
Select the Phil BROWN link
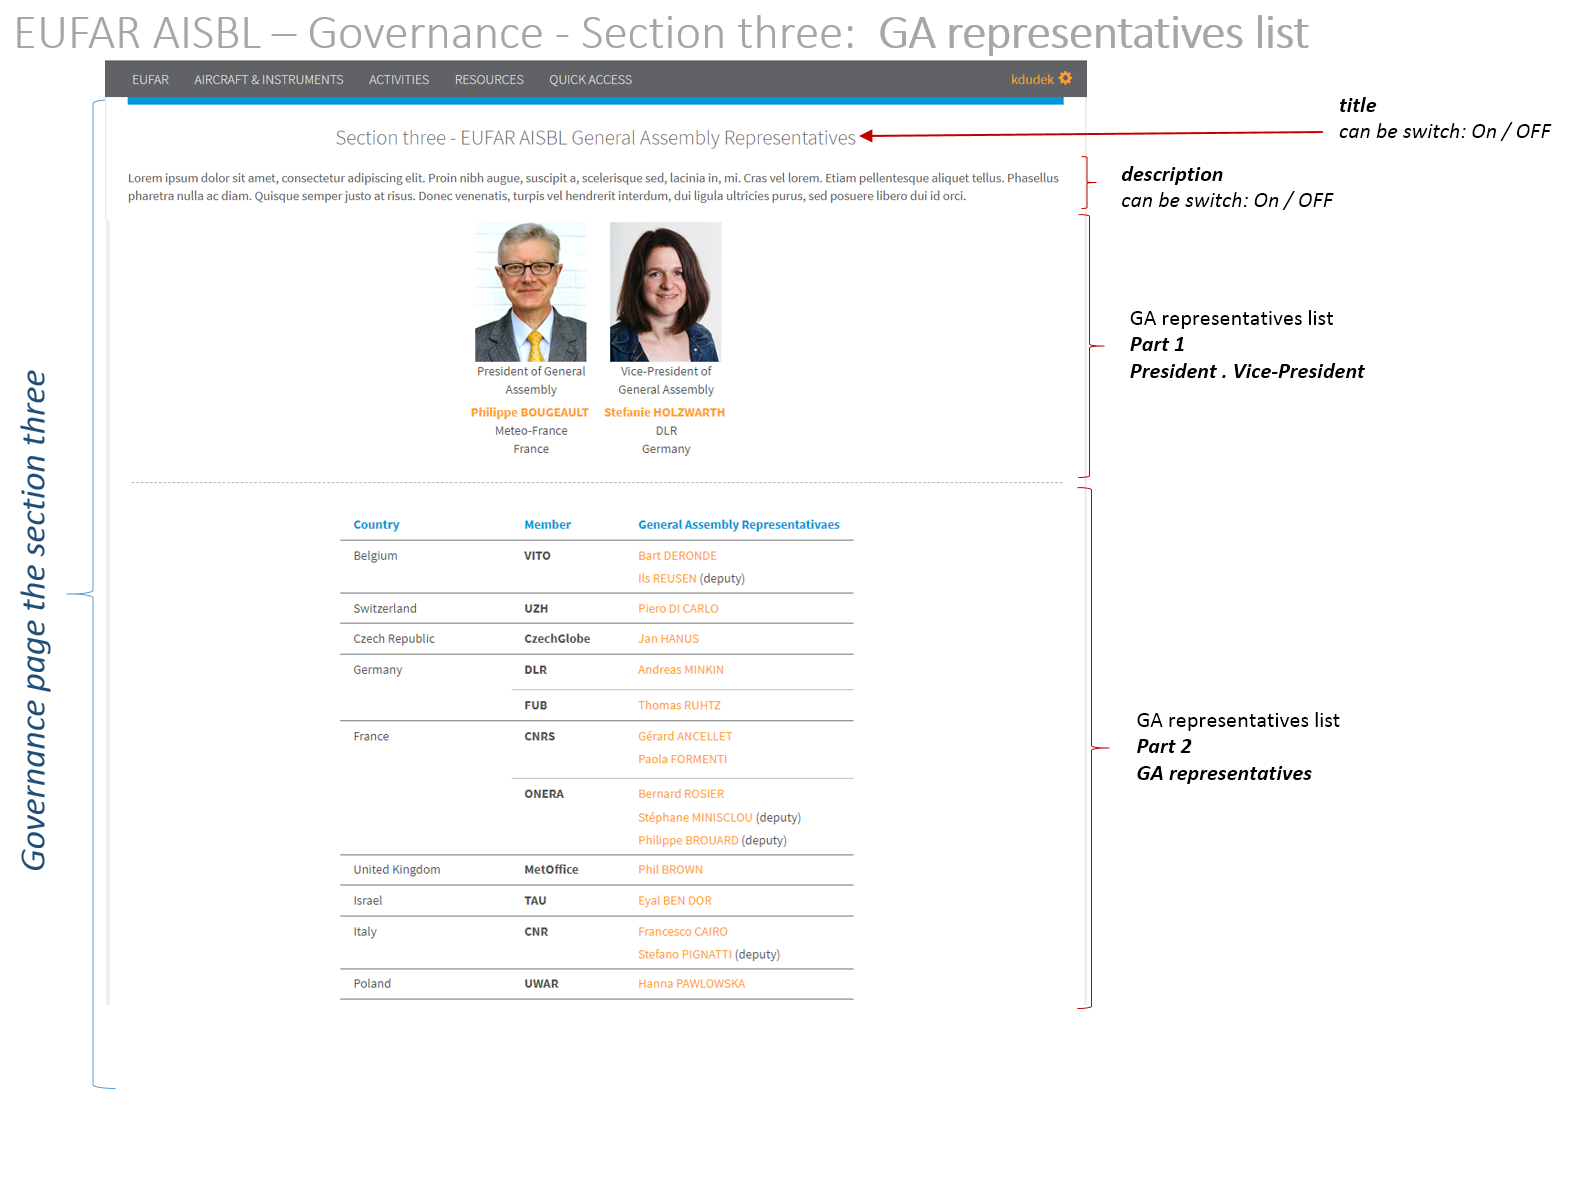(x=670, y=870)
